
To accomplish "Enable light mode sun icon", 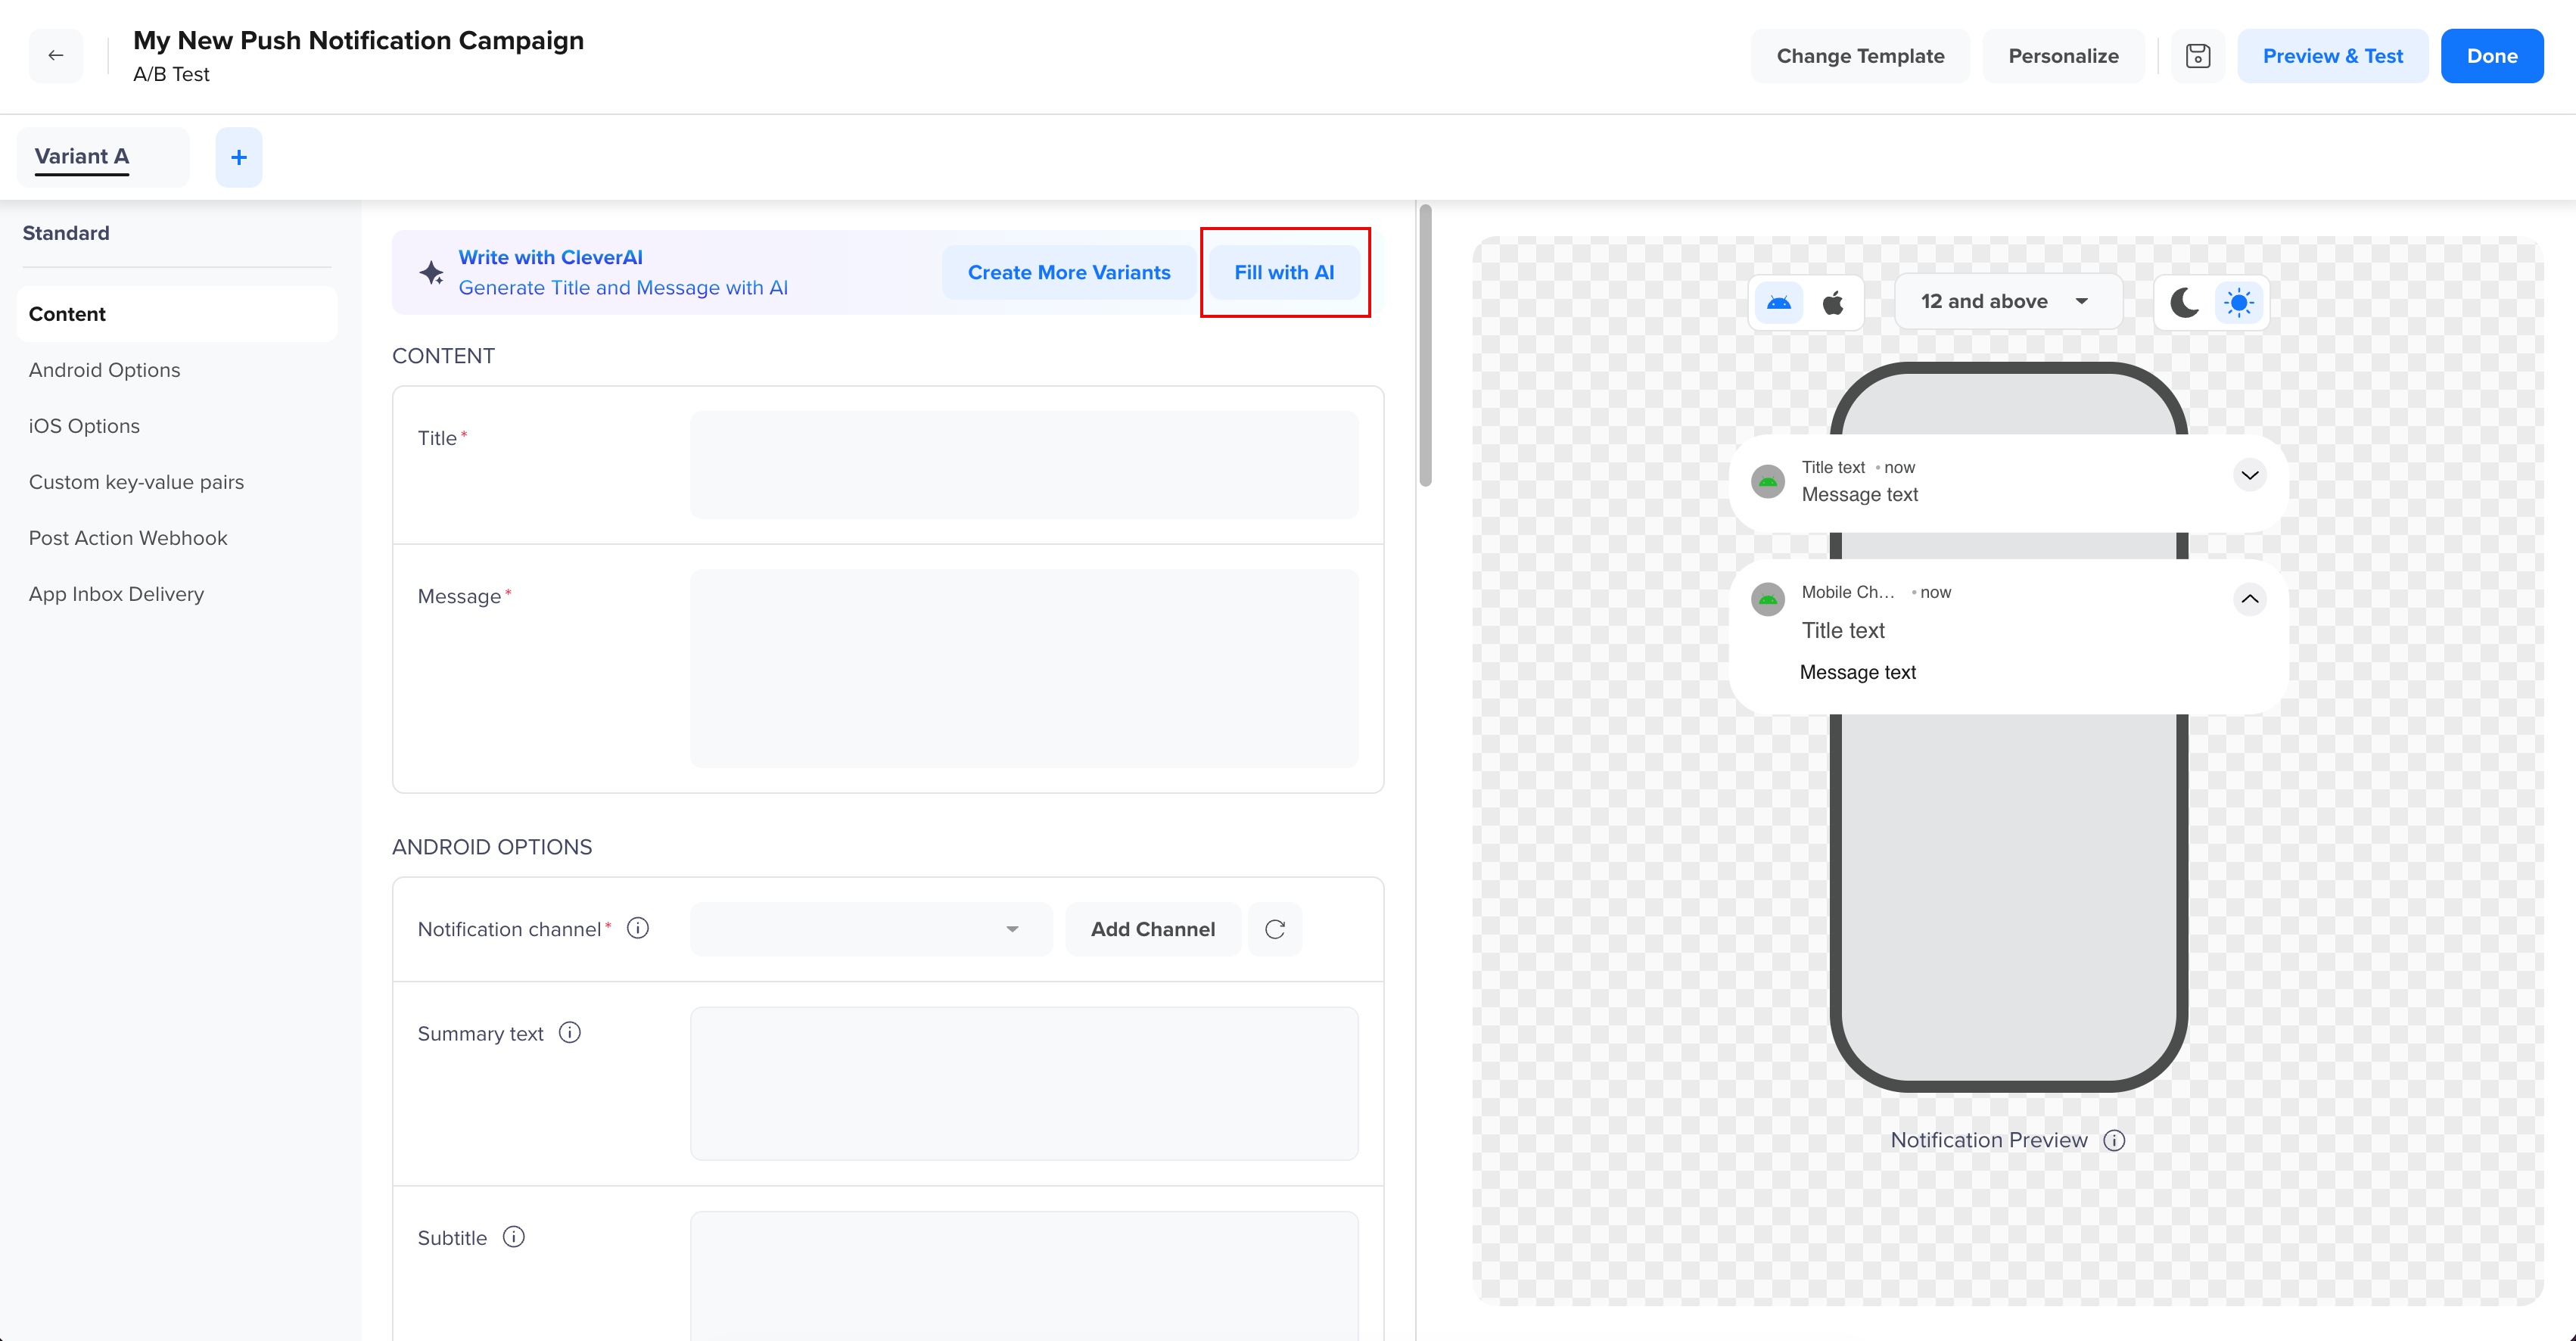I will [x=2239, y=302].
